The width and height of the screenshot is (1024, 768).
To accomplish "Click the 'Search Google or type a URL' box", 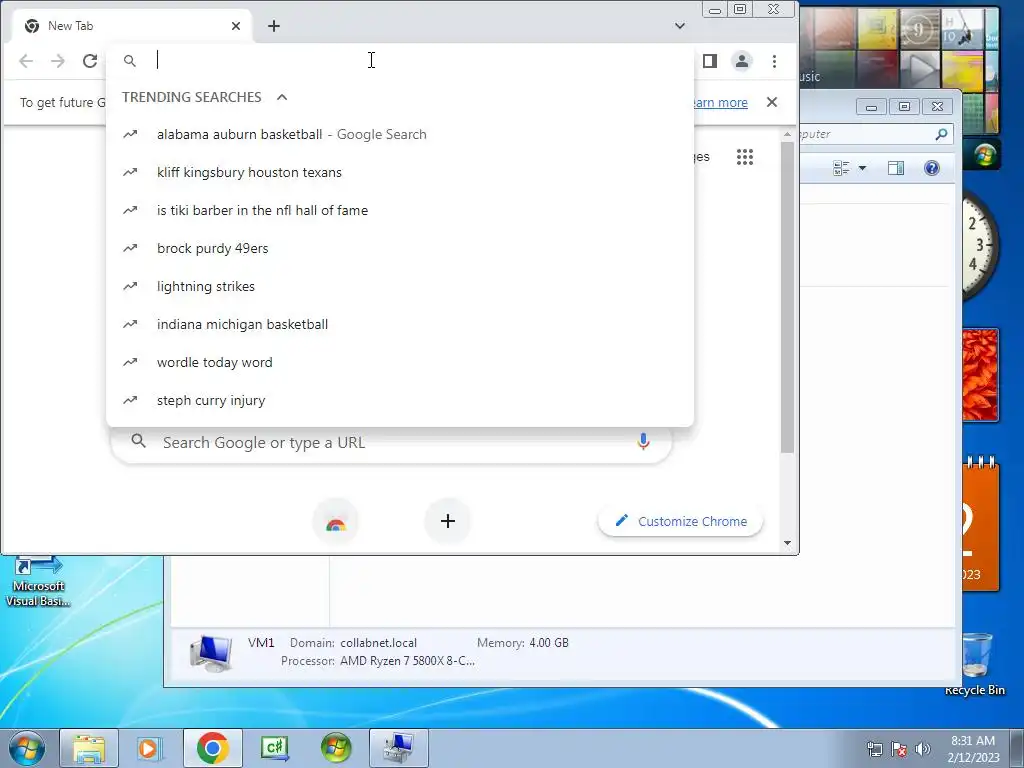I will [x=392, y=443].
